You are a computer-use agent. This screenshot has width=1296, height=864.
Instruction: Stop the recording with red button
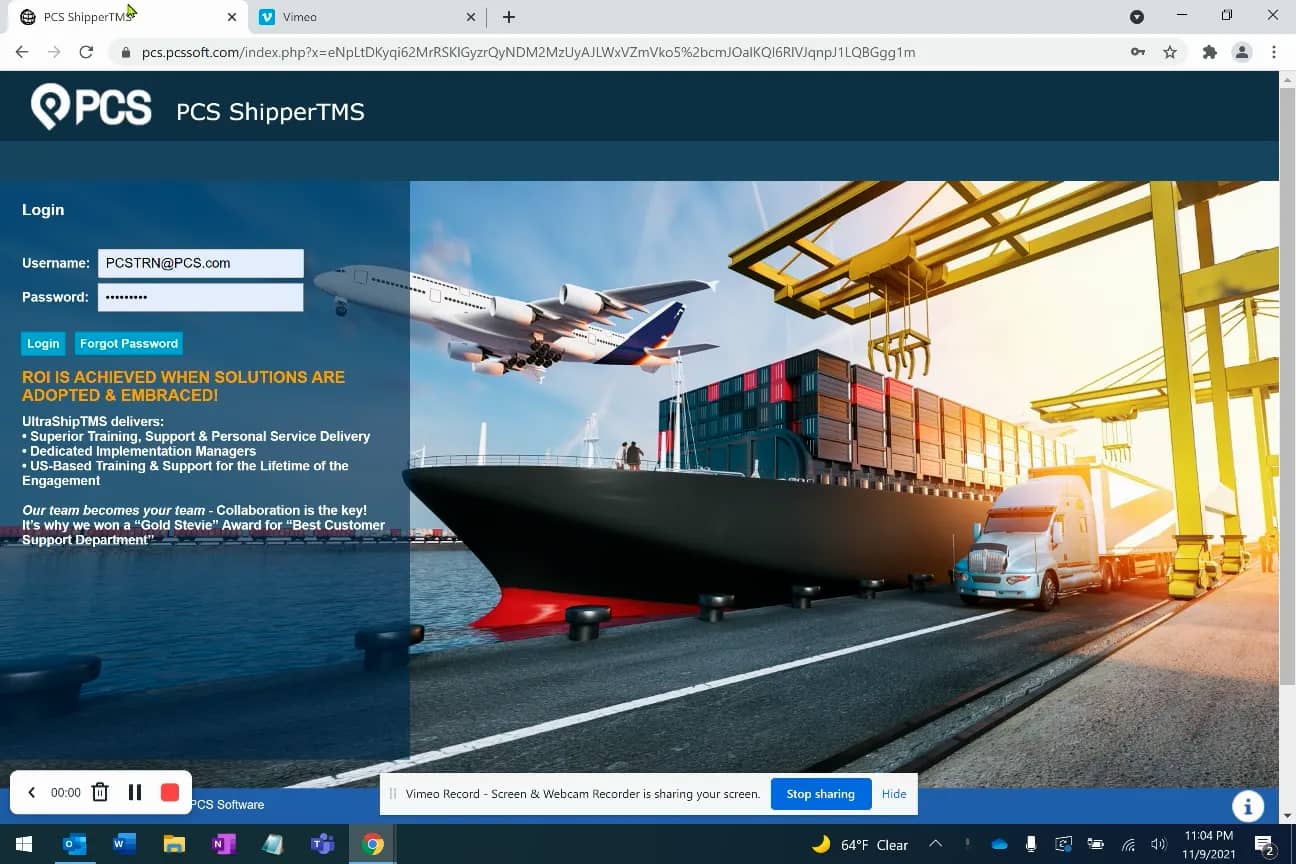170,793
